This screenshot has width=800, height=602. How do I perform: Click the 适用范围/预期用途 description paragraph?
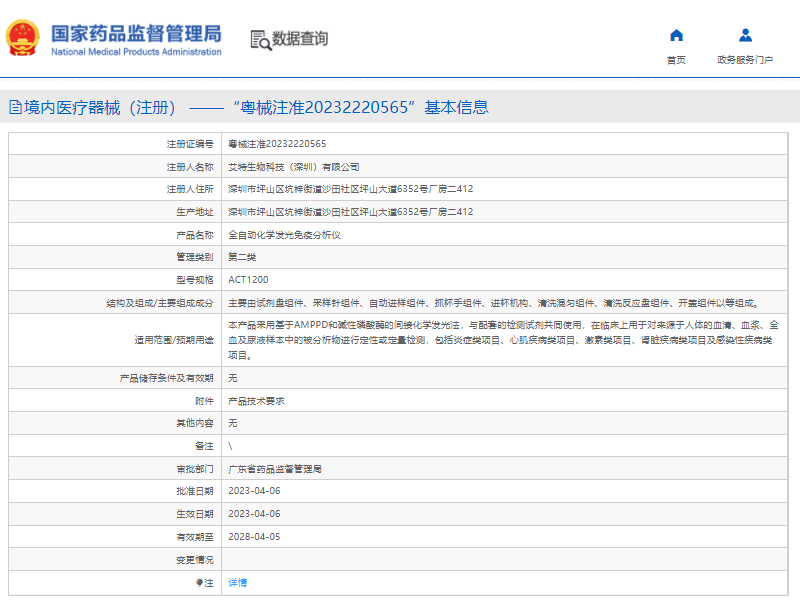[x=504, y=340]
